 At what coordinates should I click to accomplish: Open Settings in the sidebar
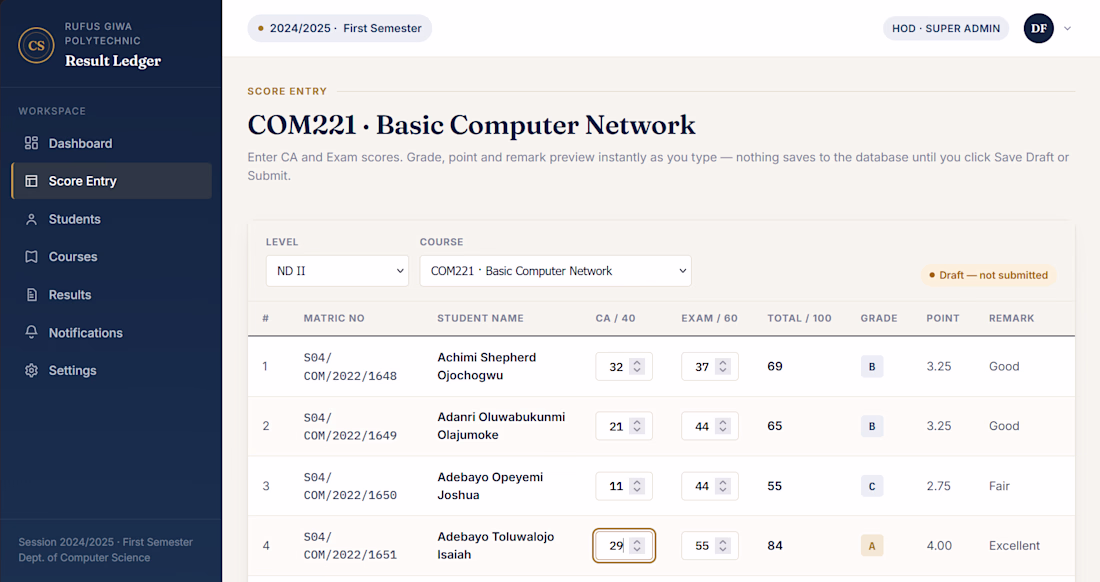pyautogui.click(x=112, y=370)
